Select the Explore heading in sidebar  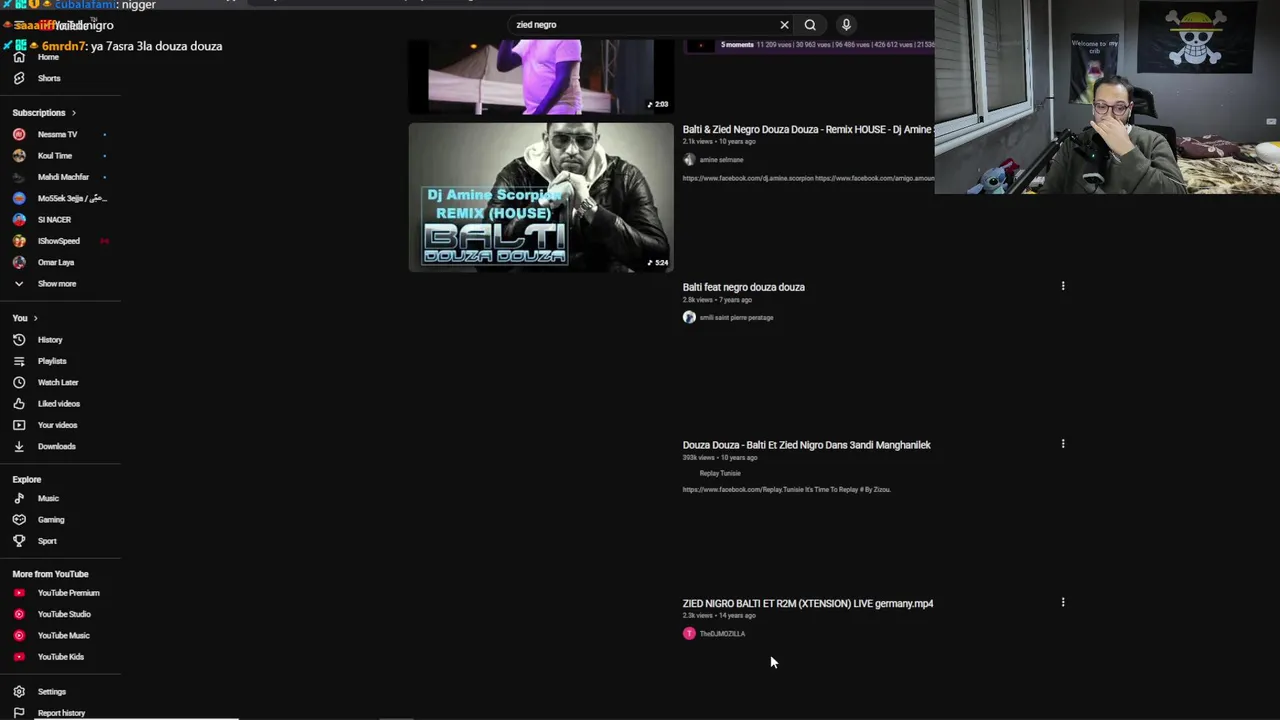point(27,480)
